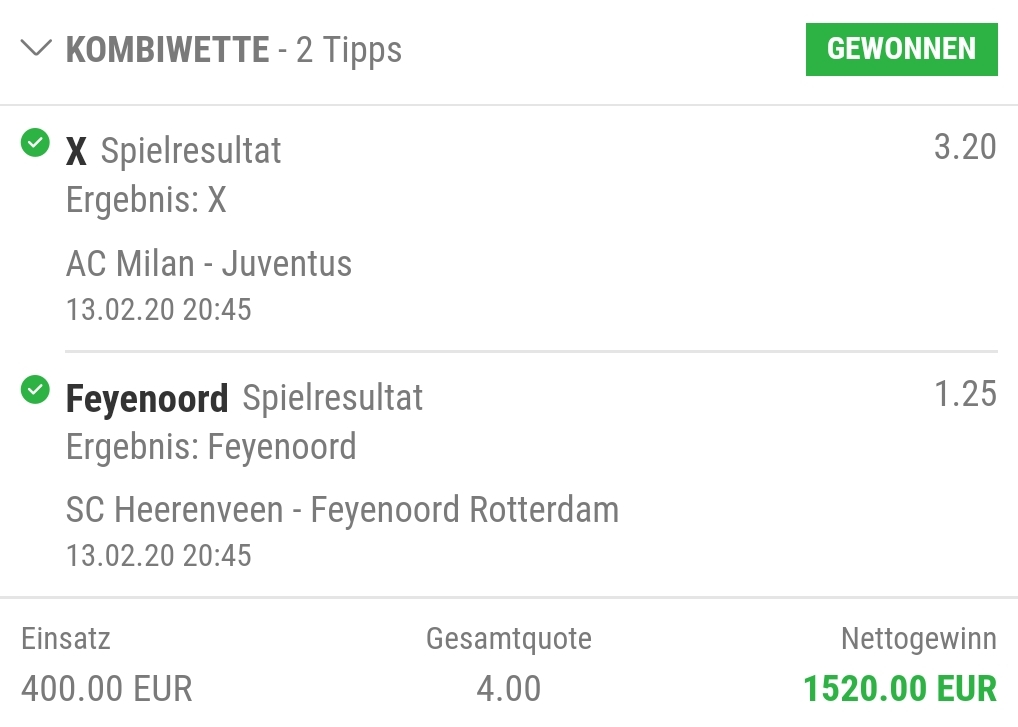Click the green GEWONNEN status badge
Image resolution: width=1018 pixels, height=727 pixels.
pyautogui.click(x=901, y=49)
